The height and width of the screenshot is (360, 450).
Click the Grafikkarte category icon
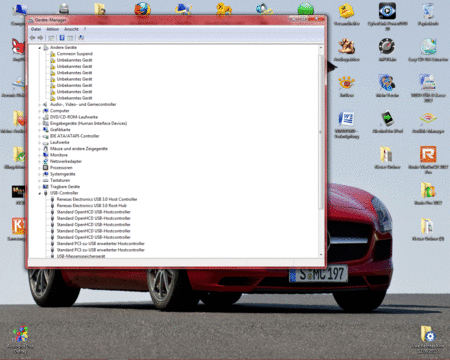tap(46, 130)
